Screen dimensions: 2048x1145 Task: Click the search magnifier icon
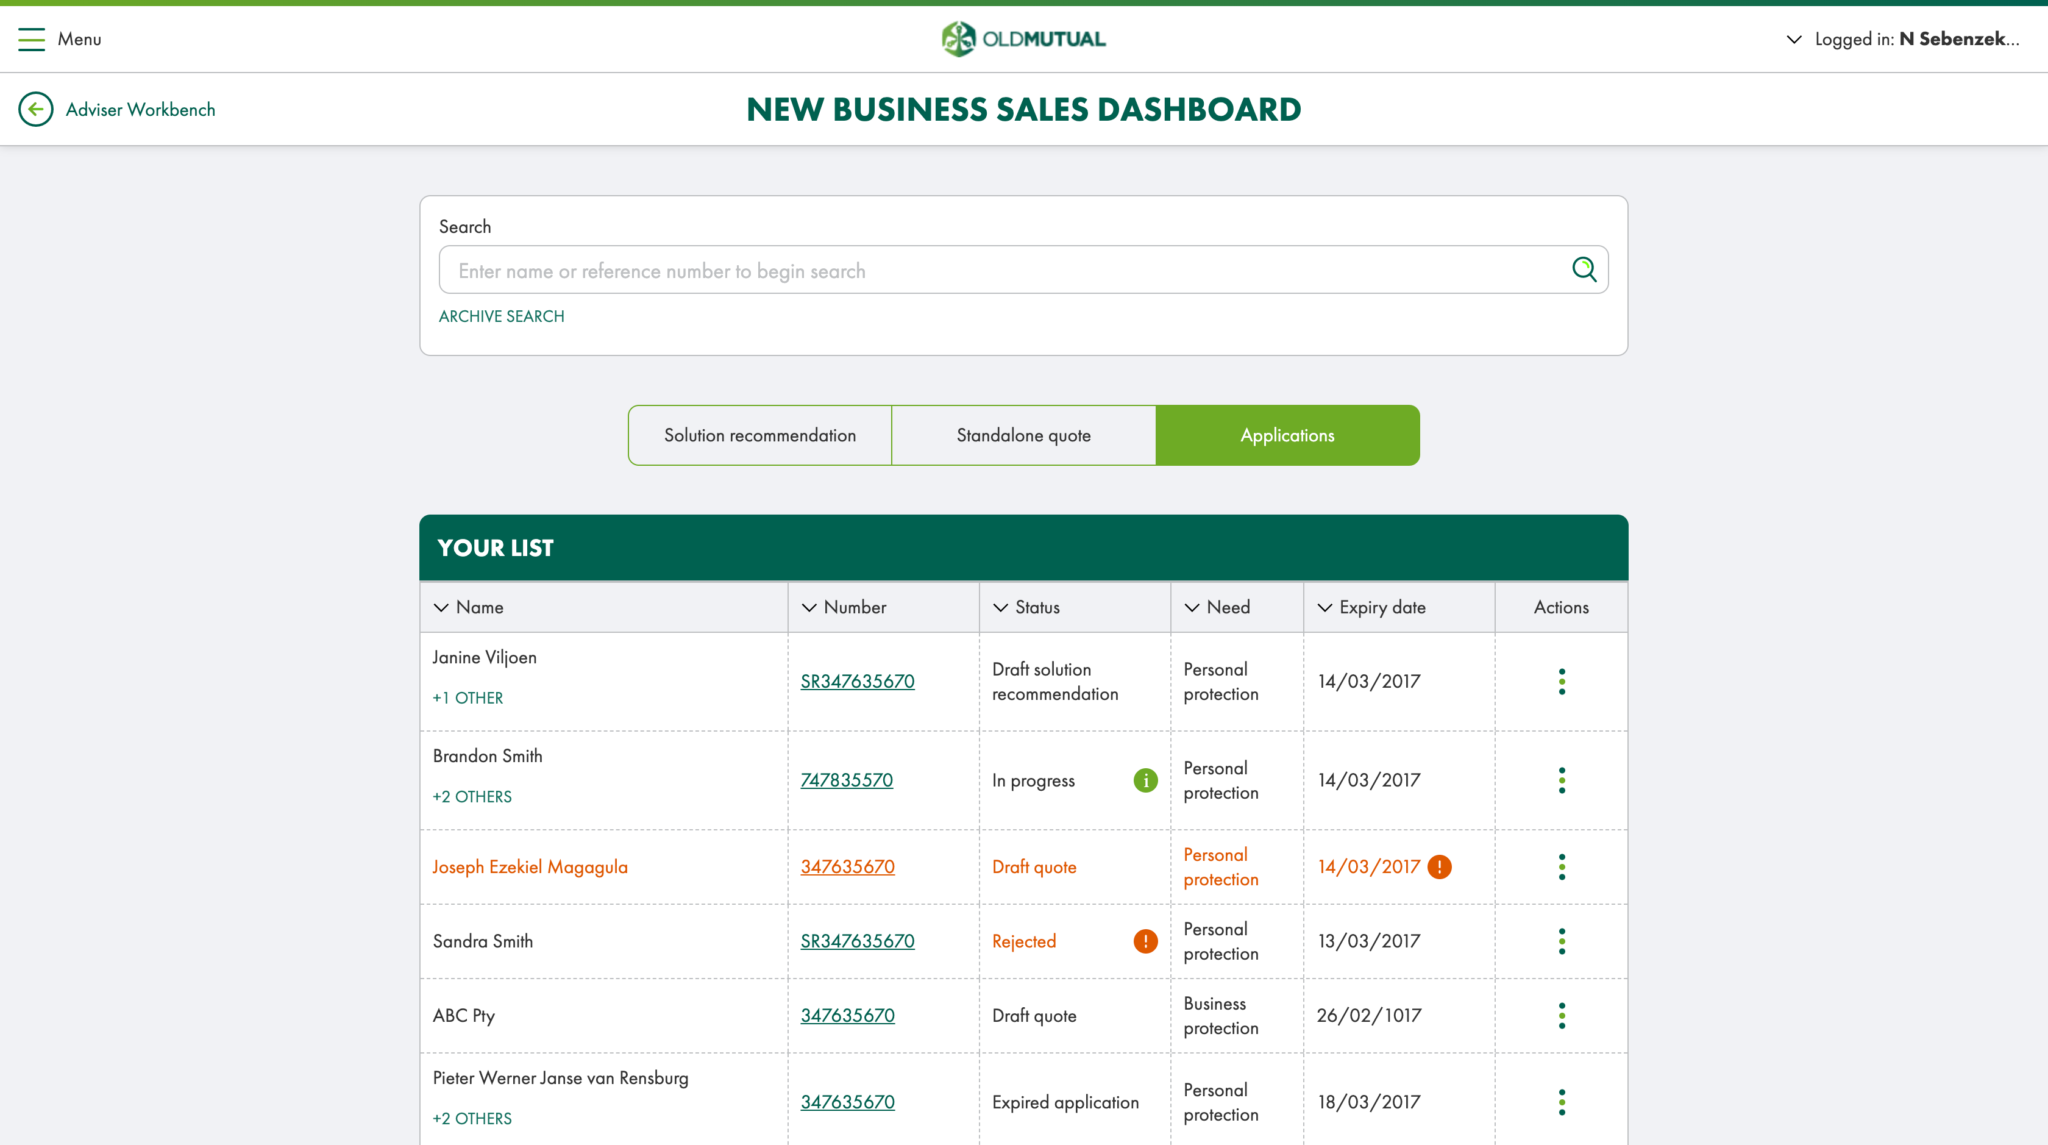(x=1583, y=269)
